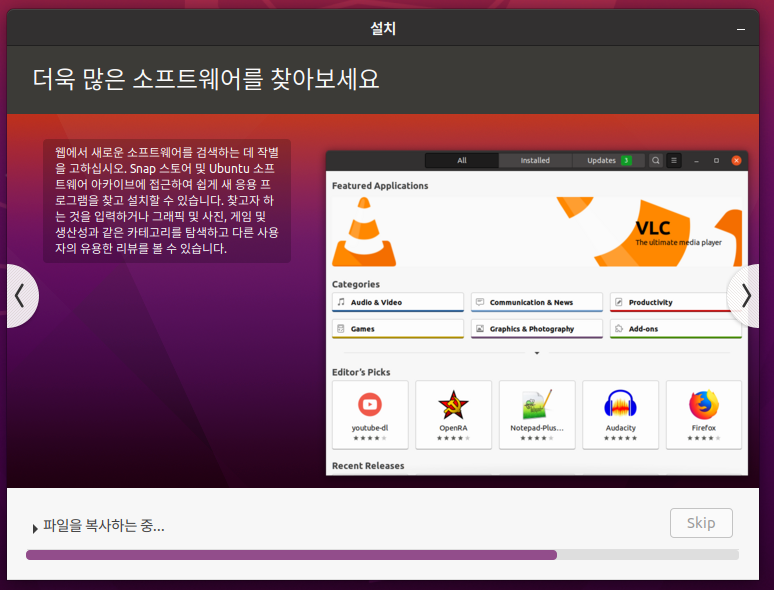The height and width of the screenshot is (590, 774).
Task: Click the Korean description text box
Action: click(x=167, y=201)
